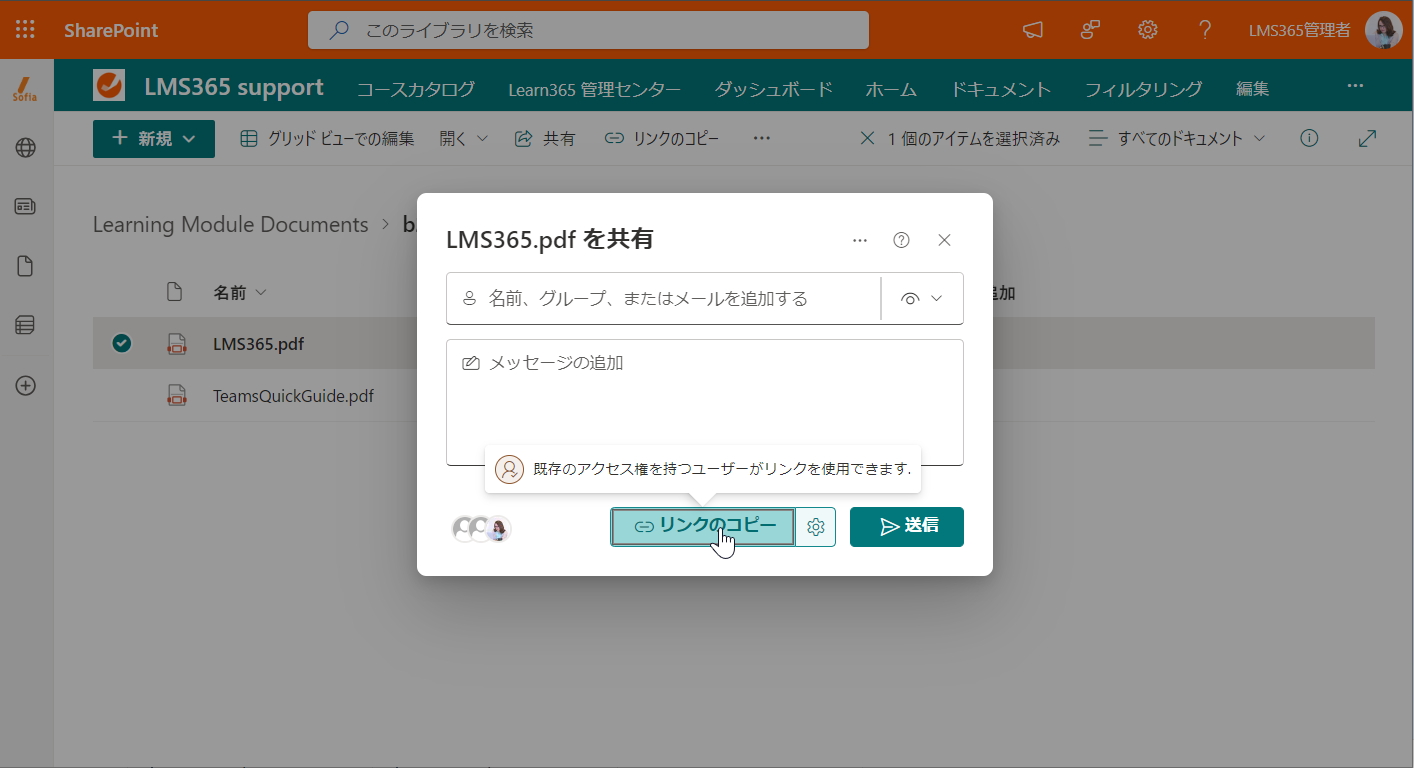Open the file icon in left rail
1414x768 pixels.
[25, 266]
